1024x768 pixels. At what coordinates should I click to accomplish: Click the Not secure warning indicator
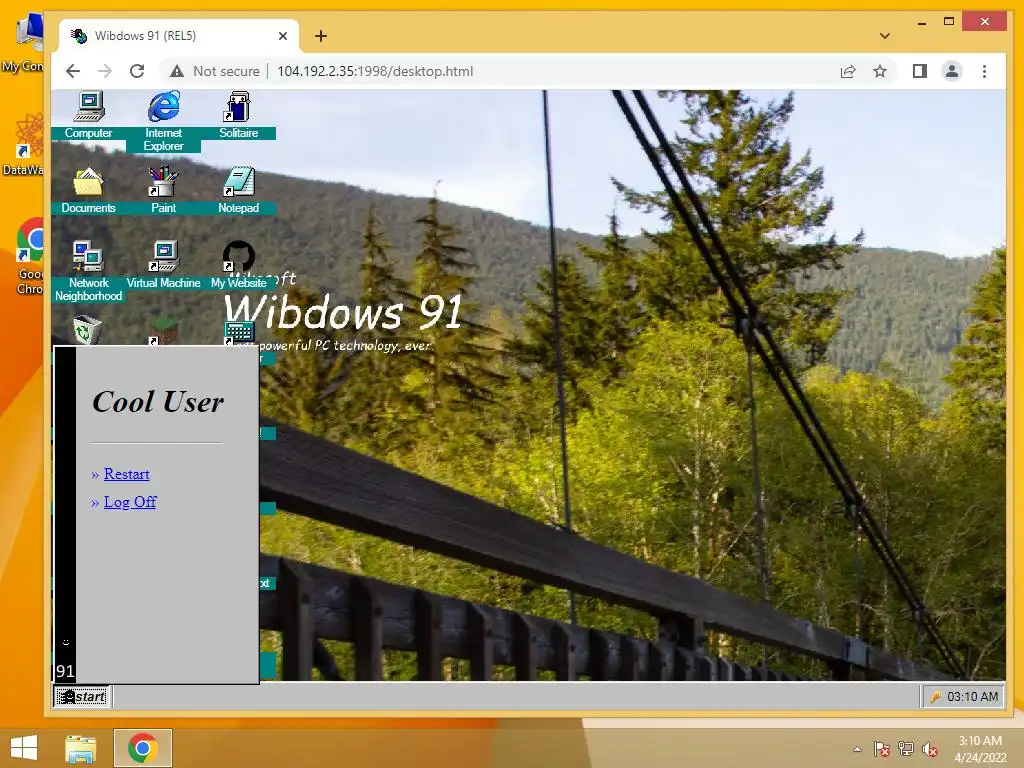coord(215,71)
